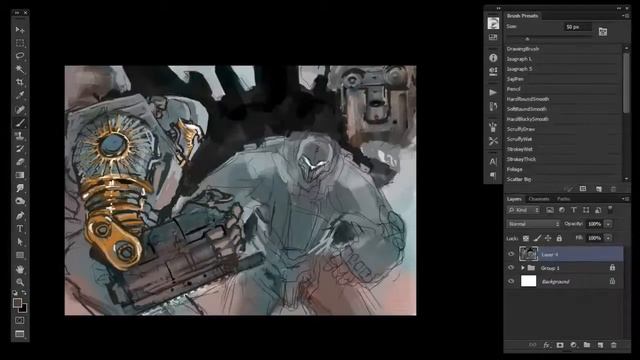The image size is (640, 360).
Task: Select the Healing Brush tool
Action: 20,109
